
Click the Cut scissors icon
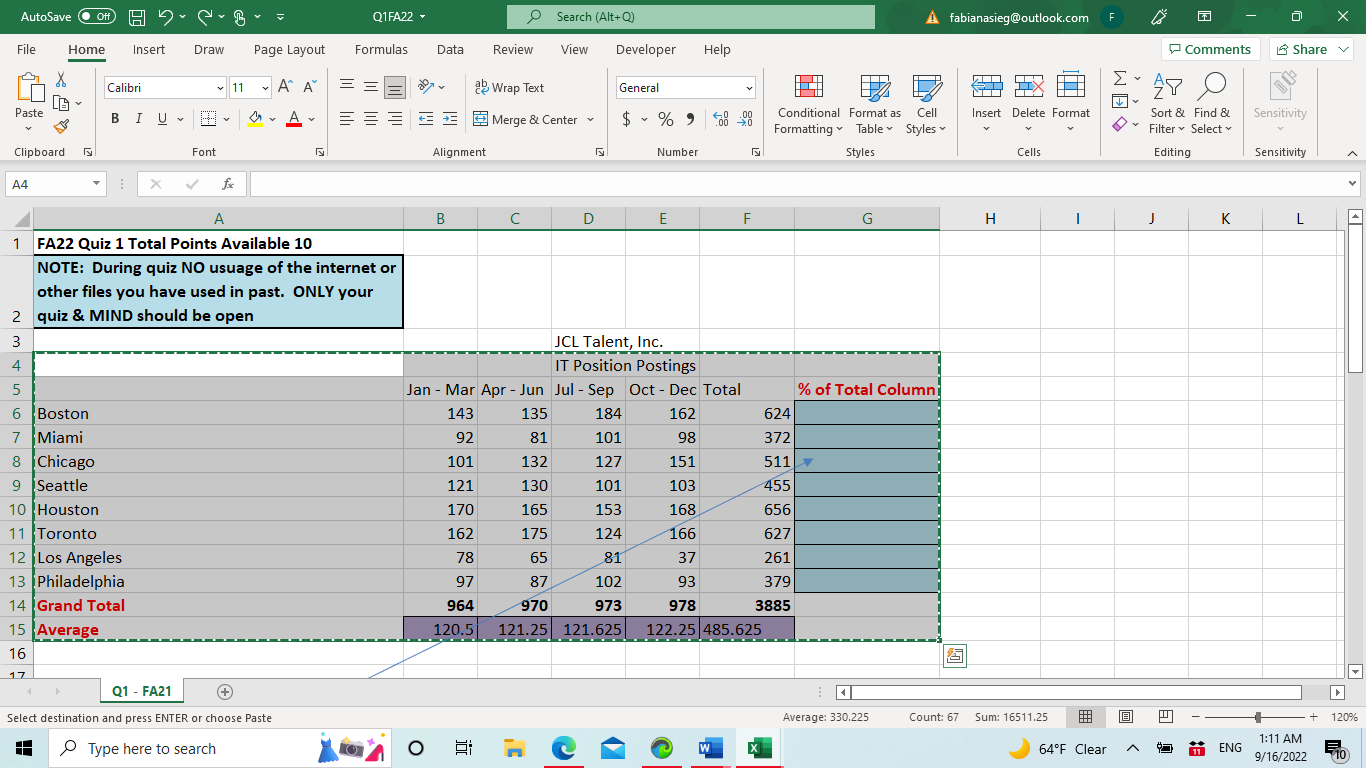[61, 80]
